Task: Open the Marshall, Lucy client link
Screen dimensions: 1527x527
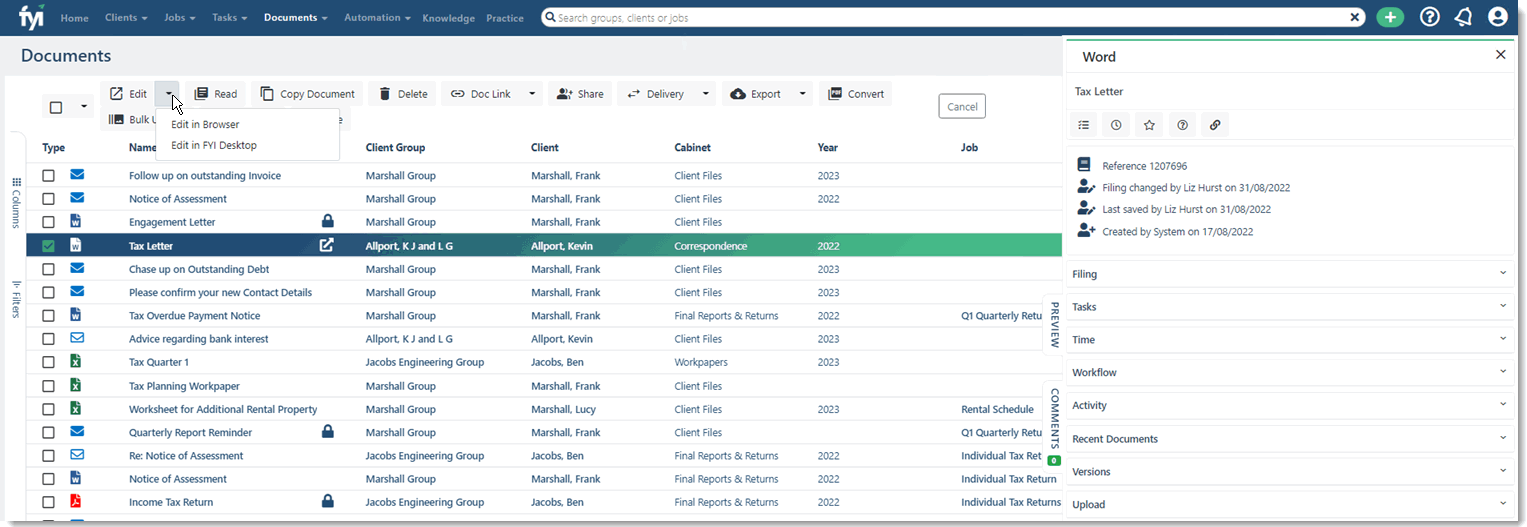Action: click(x=564, y=409)
